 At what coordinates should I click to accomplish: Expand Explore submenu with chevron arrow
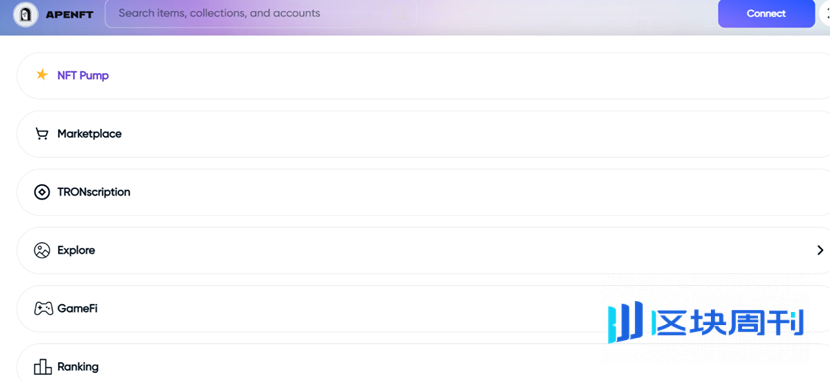820,250
